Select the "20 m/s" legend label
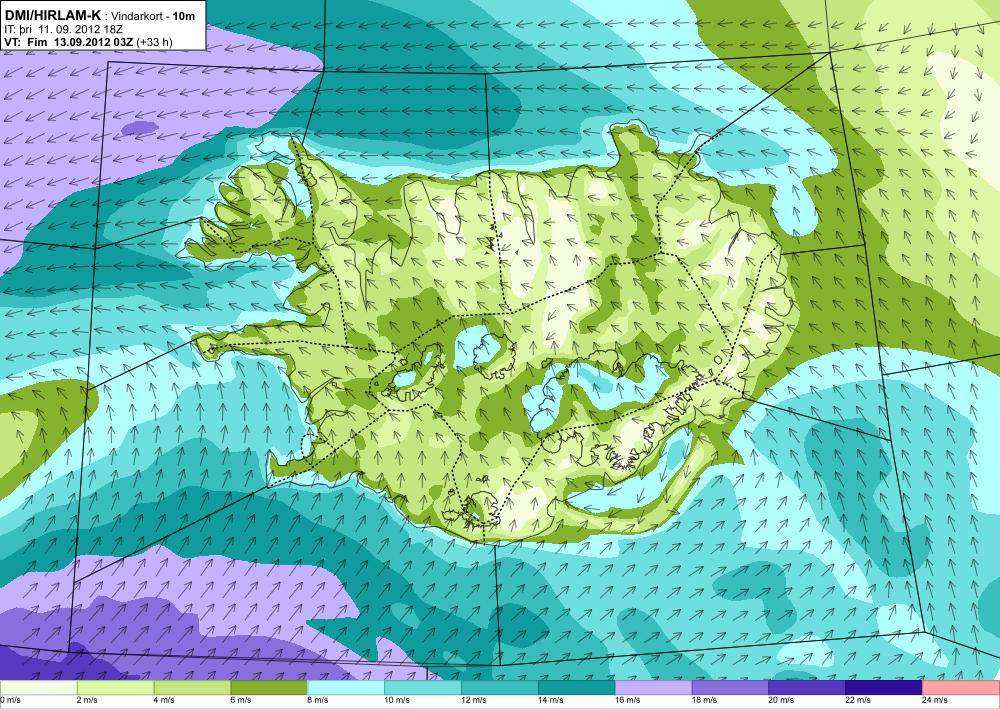This screenshot has width=1000, height=710. (x=781, y=700)
